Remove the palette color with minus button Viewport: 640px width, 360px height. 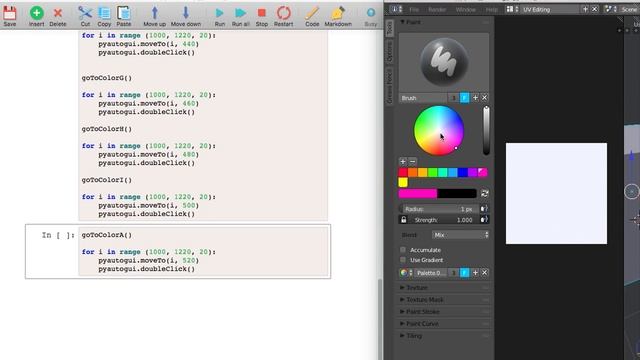[x=413, y=162]
